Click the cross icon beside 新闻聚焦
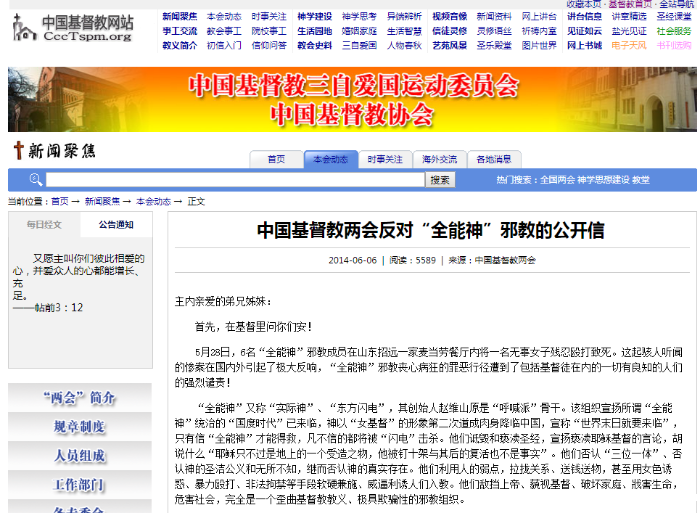Screen dimensions: 700x513 pyautogui.click(x=17, y=151)
